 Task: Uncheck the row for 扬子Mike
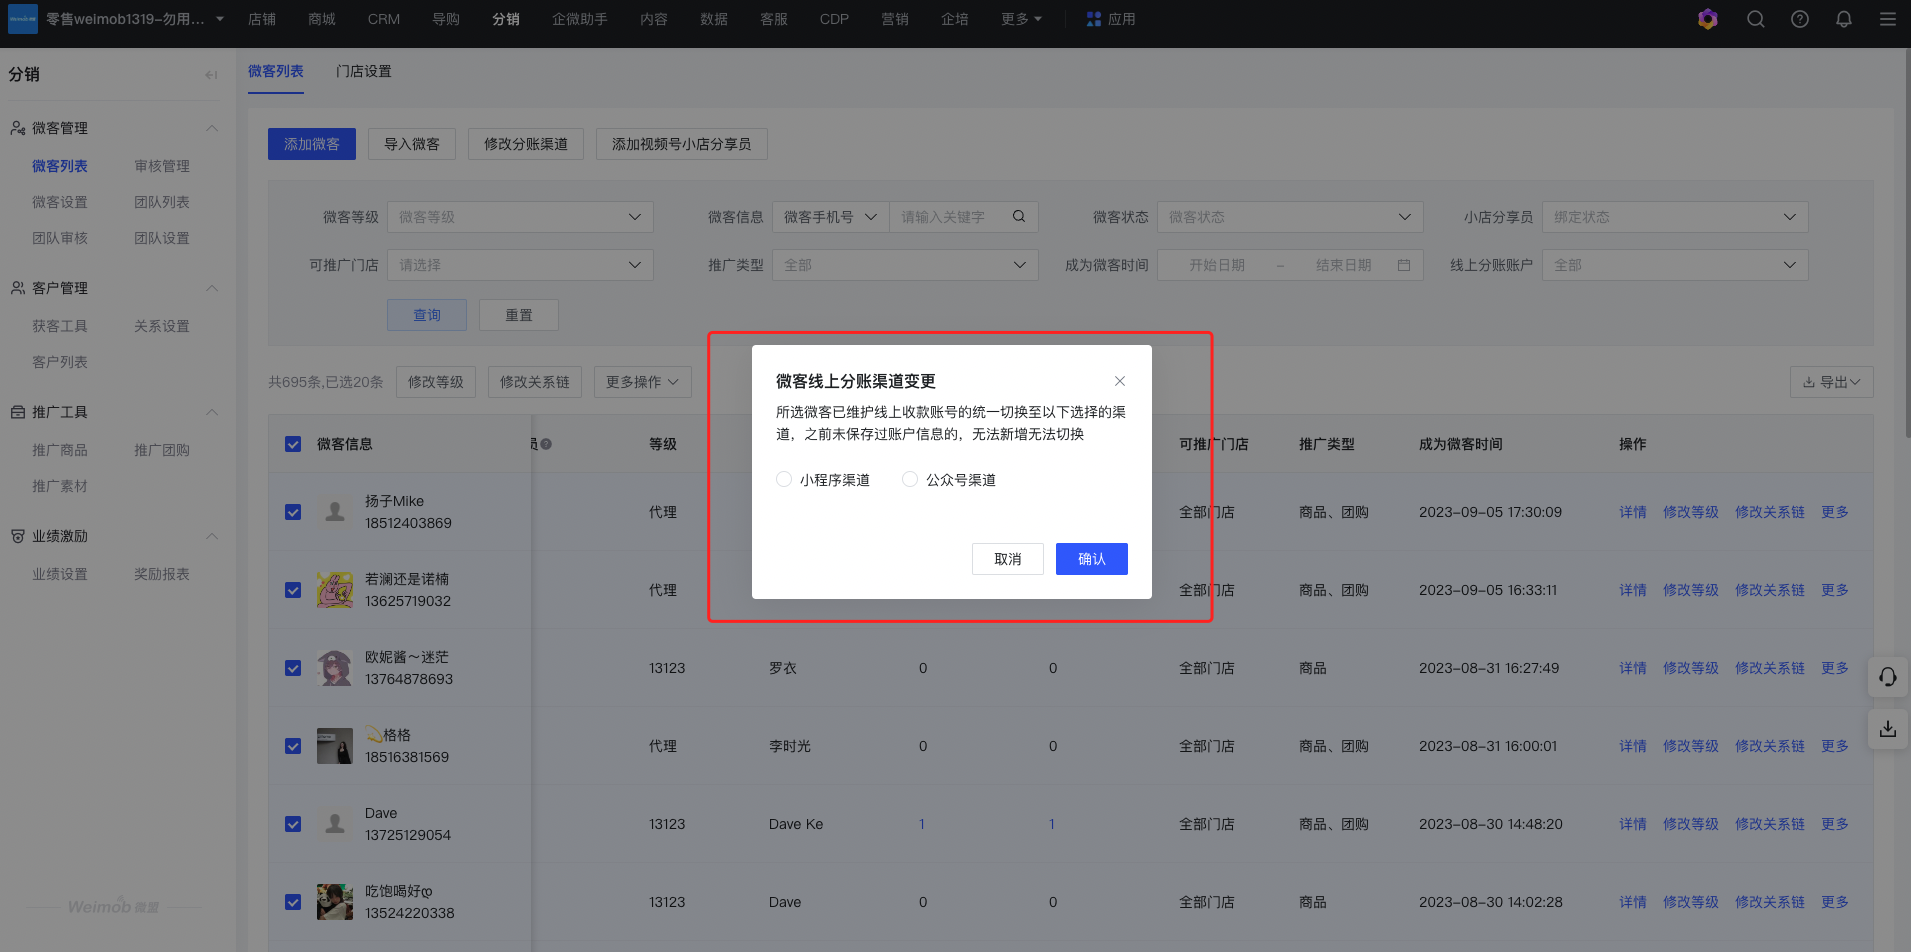pyautogui.click(x=293, y=512)
